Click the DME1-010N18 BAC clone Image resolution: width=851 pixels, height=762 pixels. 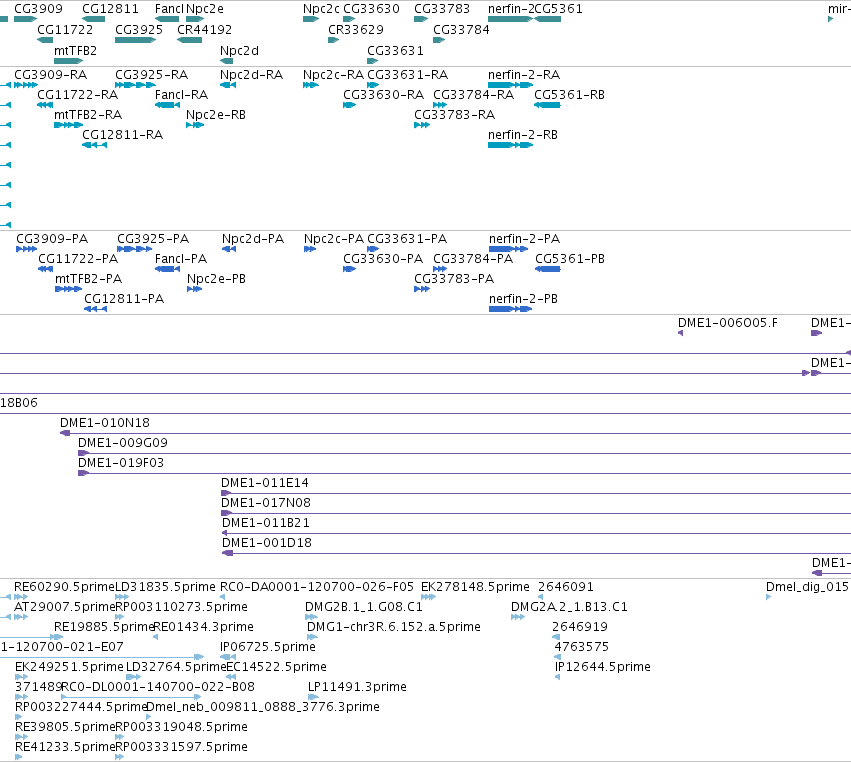455,433
